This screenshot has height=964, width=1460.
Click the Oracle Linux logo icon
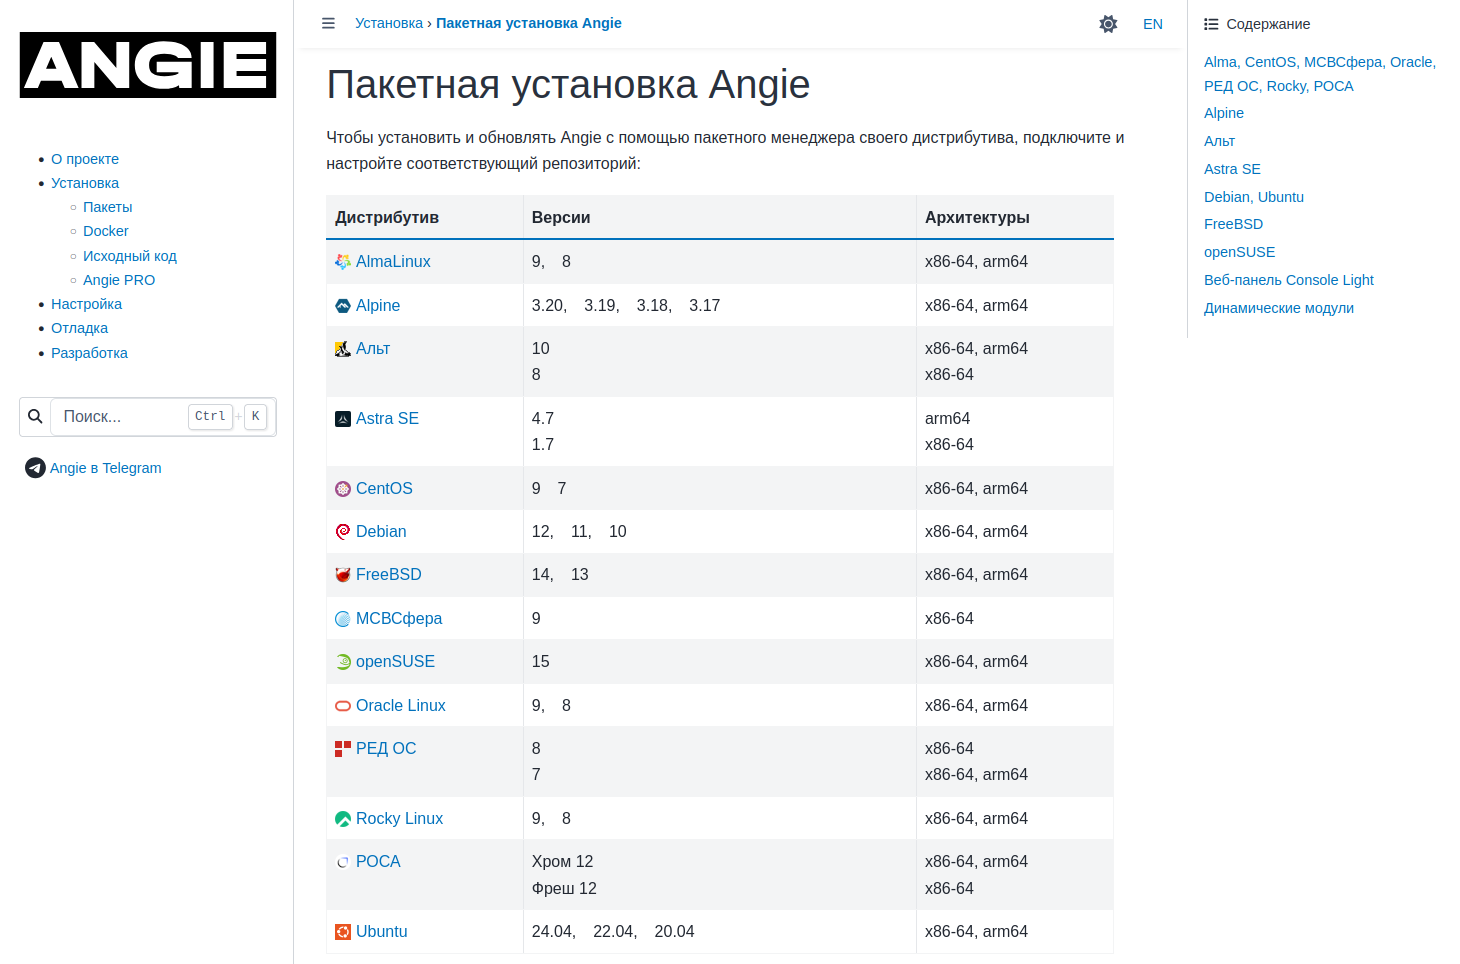[x=343, y=705]
